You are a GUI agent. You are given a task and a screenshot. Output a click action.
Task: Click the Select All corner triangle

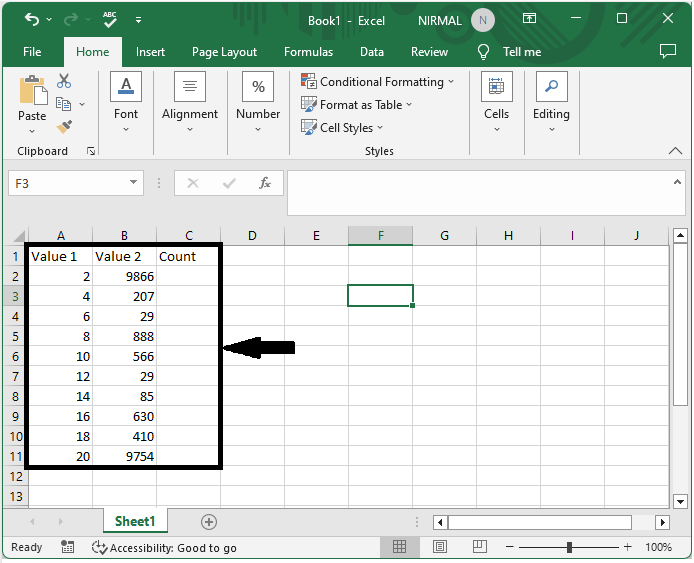[19, 235]
